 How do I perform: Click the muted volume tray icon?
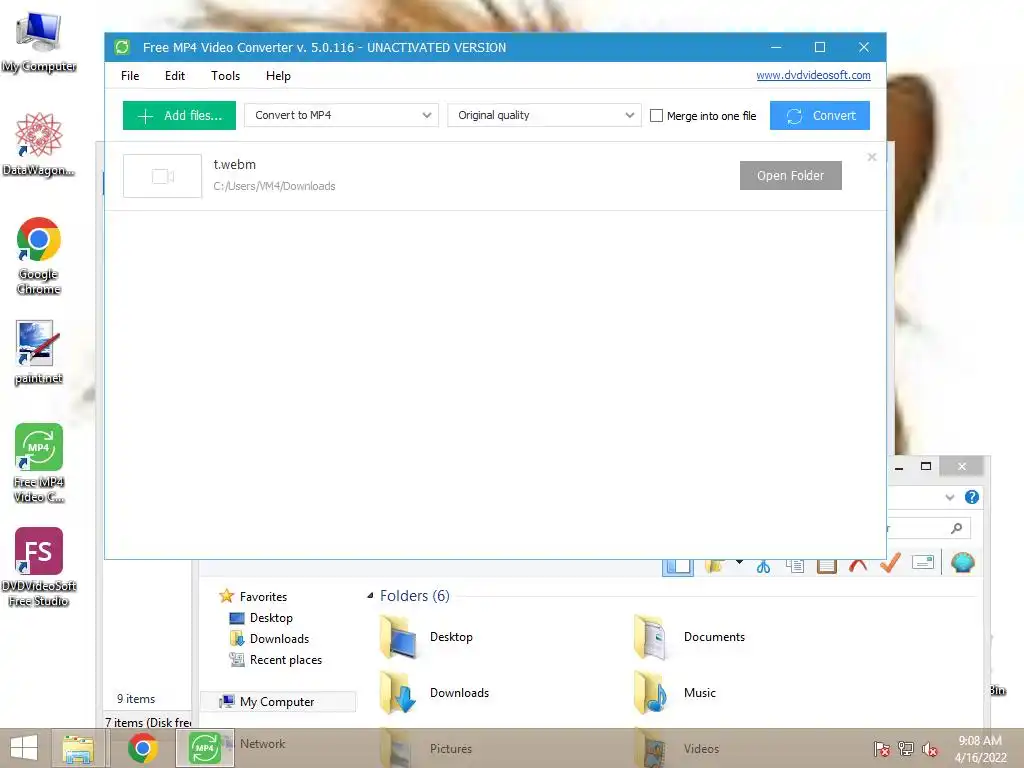930,749
